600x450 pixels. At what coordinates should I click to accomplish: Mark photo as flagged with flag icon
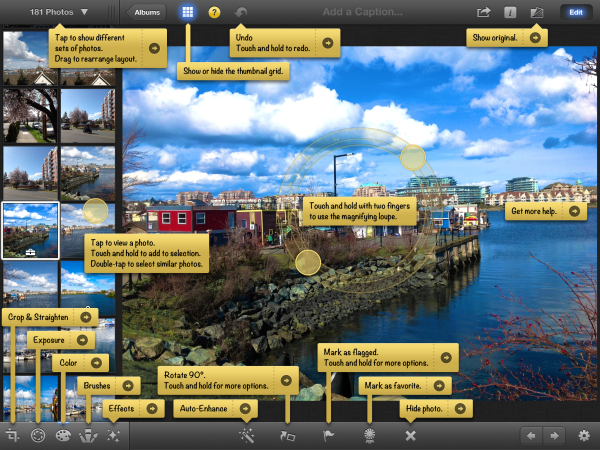(x=328, y=435)
